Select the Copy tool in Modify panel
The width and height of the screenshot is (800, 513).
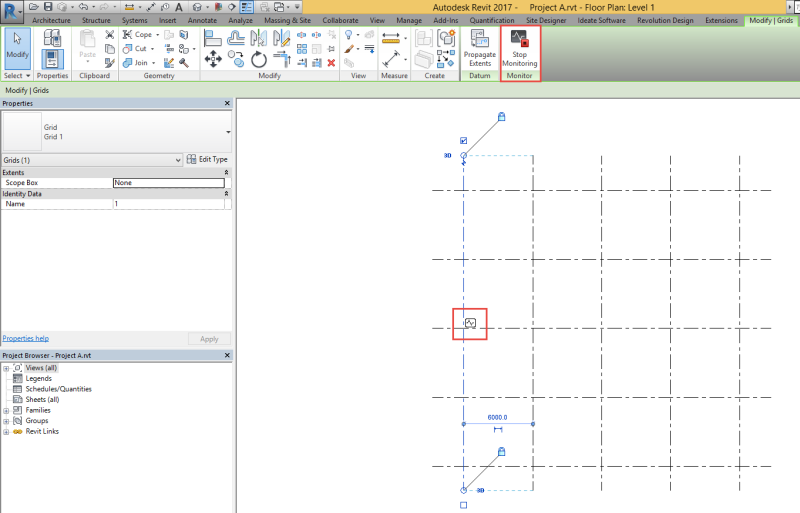(x=236, y=59)
